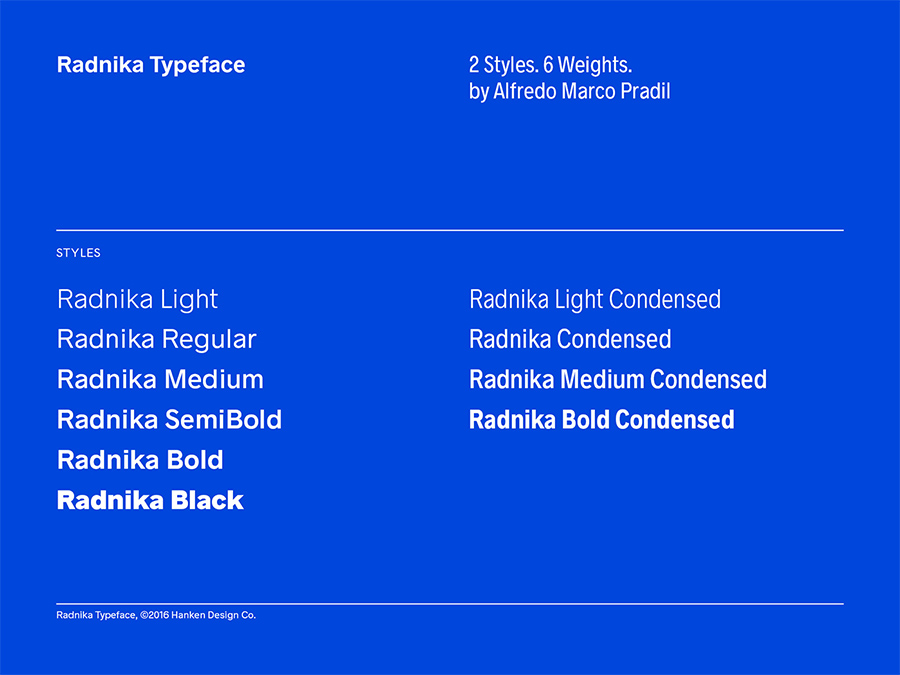Click the footer copyright Hanken Design Co. text
The height and width of the screenshot is (675, 900).
pos(156,615)
